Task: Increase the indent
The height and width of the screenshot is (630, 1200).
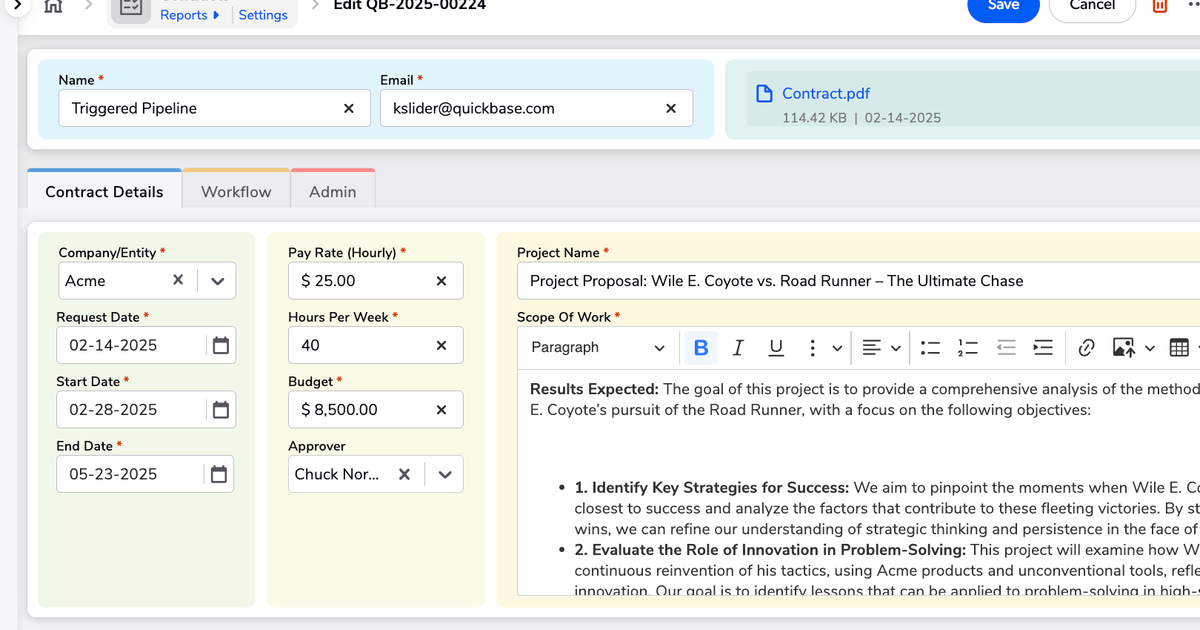Action: (1043, 347)
